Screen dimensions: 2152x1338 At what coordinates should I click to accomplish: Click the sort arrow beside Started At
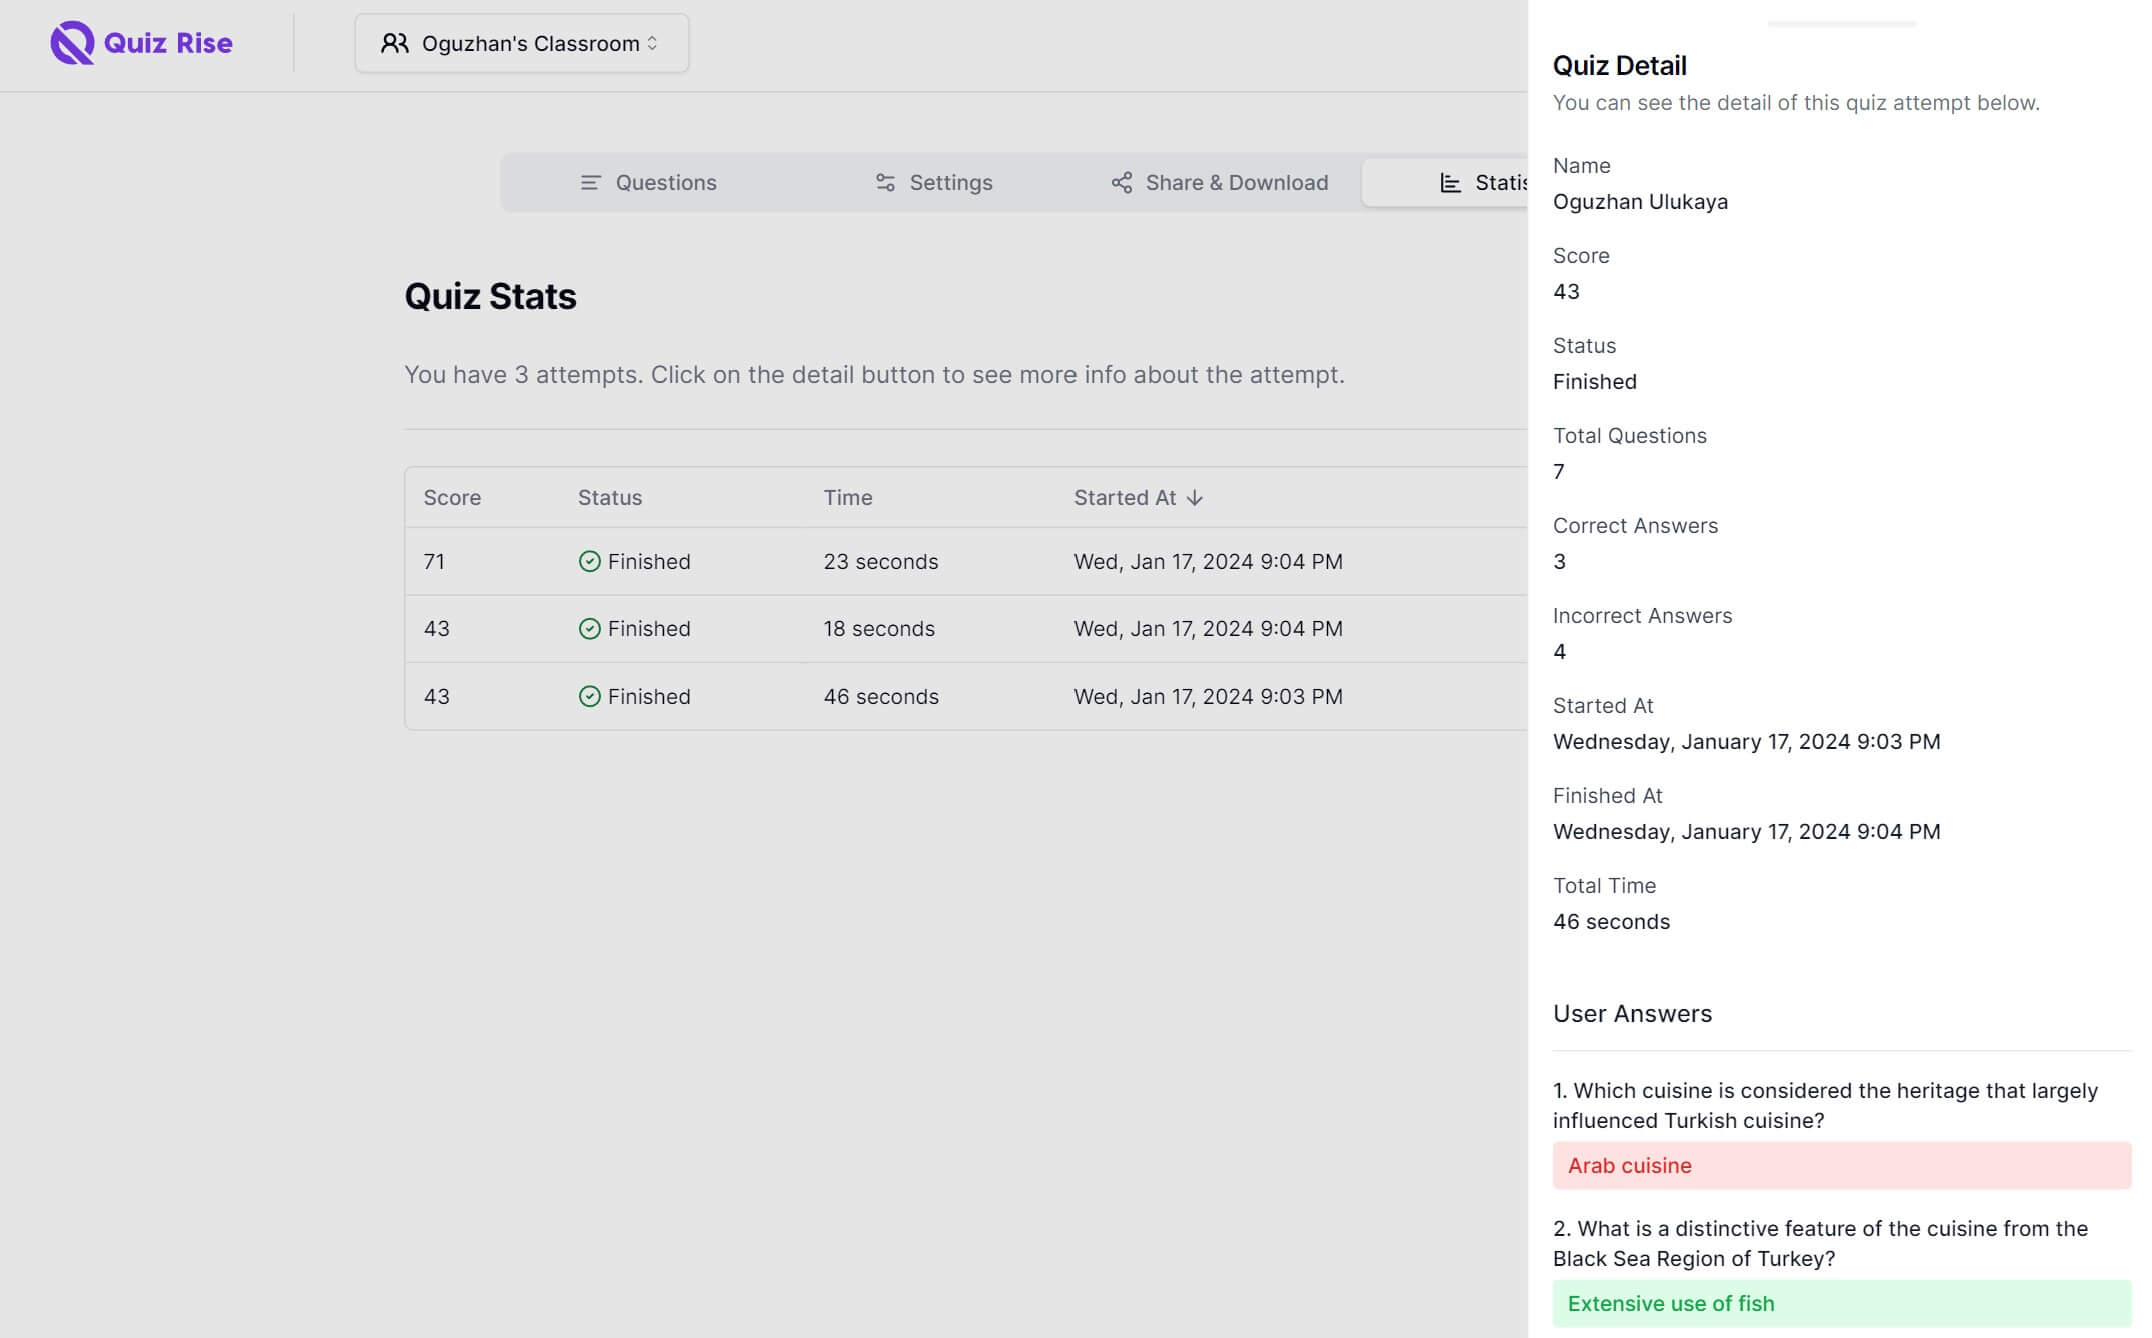1195,498
